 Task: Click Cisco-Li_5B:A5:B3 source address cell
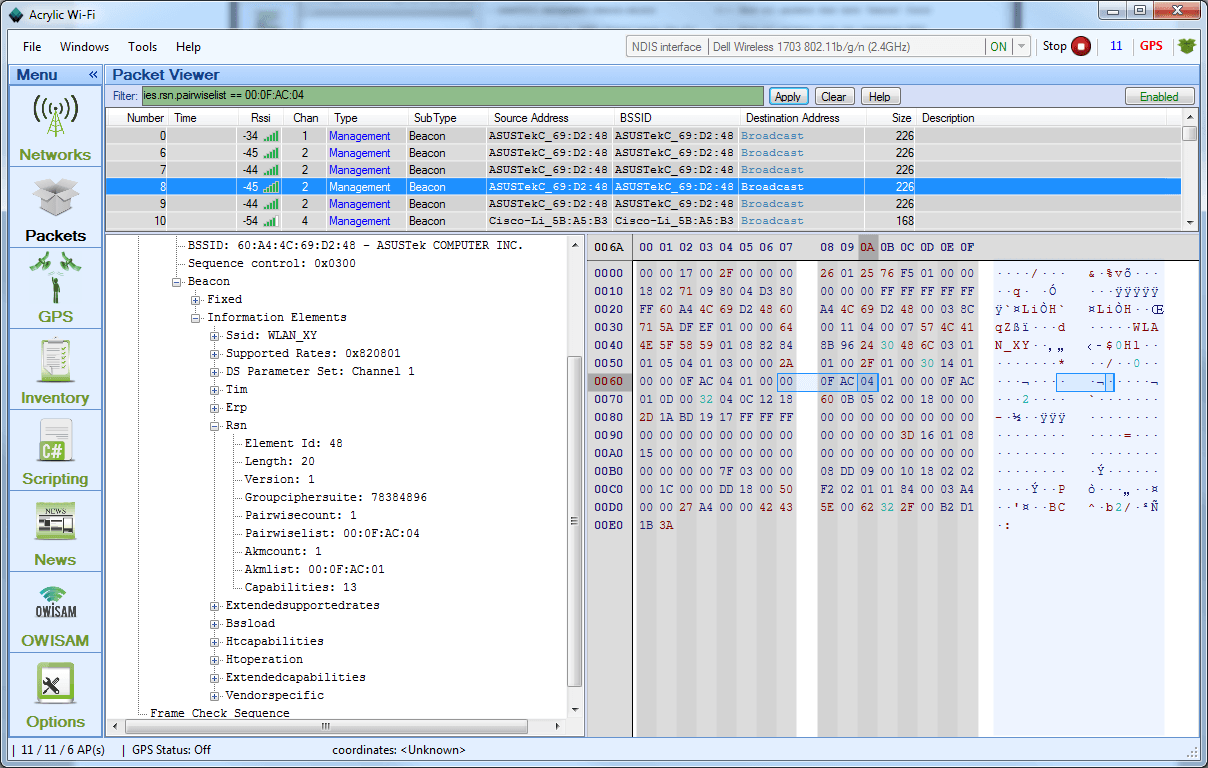click(x=548, y=221)
